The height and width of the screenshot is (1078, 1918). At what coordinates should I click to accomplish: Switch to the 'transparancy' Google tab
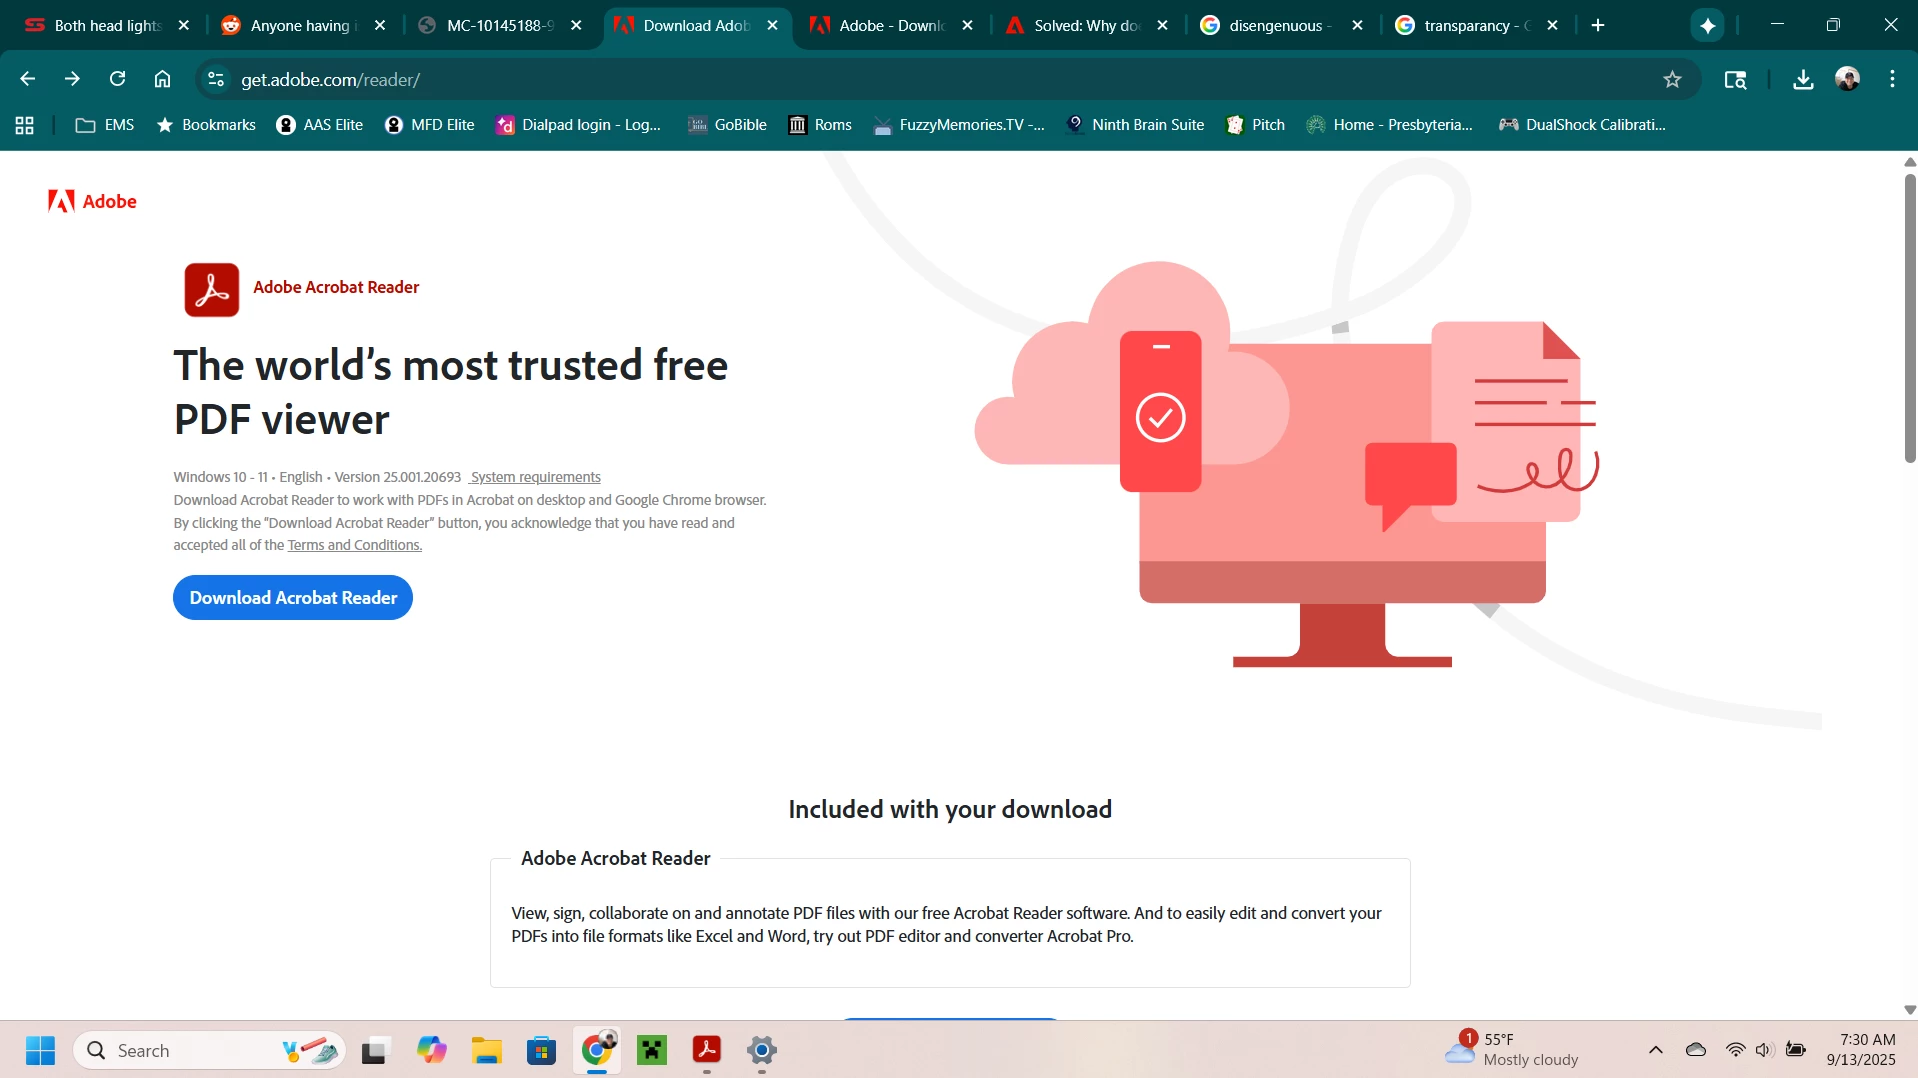coord(1476,26)
